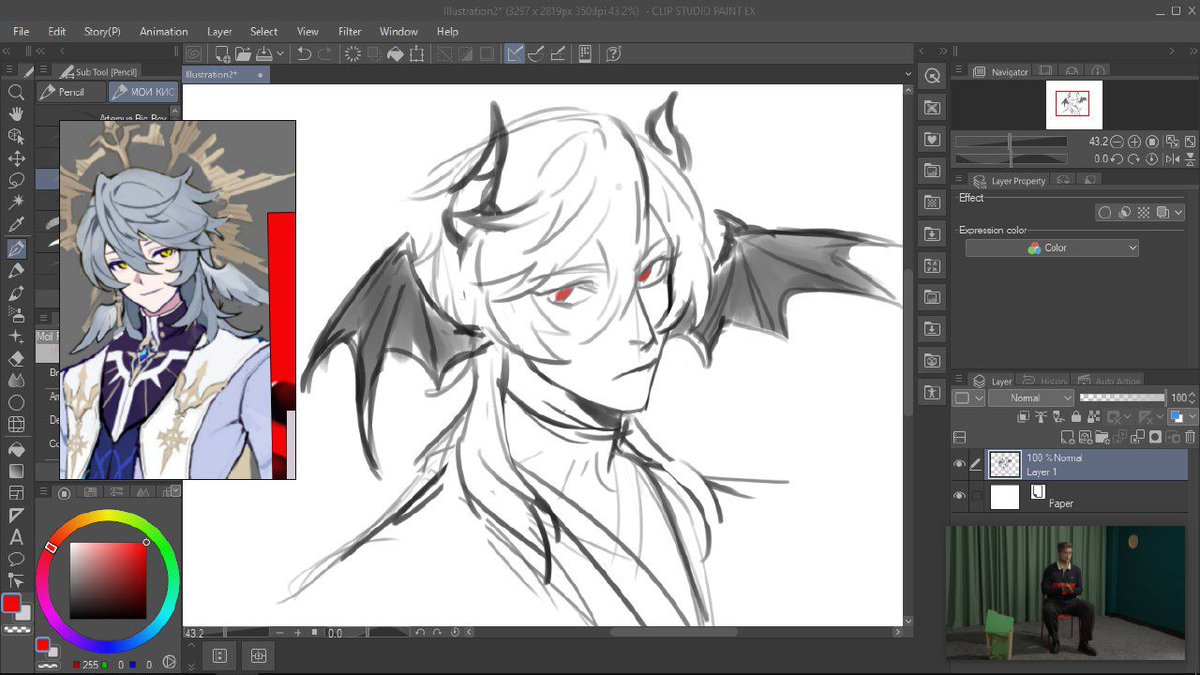Image resolution: width=1200 pixels, height=675 pixels.
Task: Zoom out in the Navigator panel
Action: [1117, 142]
